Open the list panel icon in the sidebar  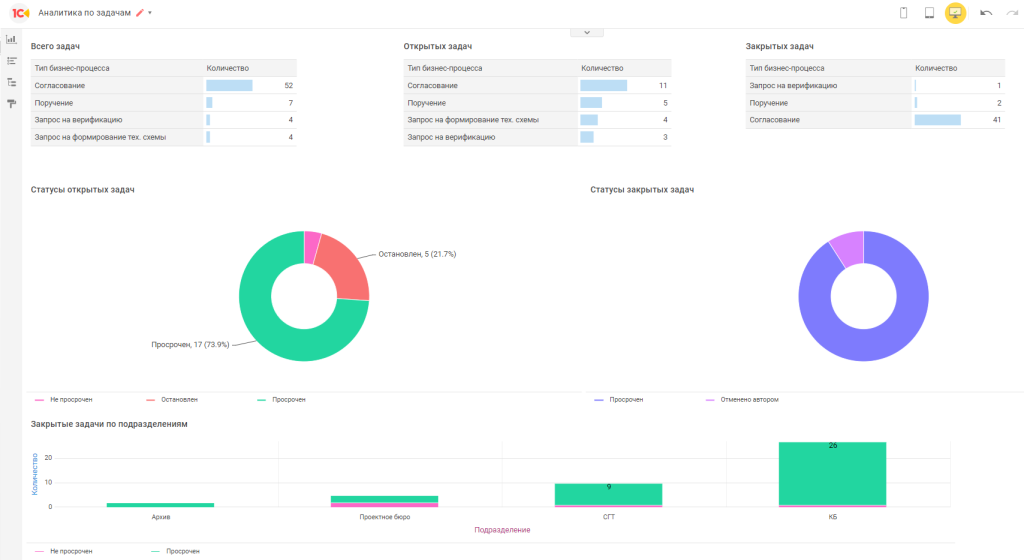tap(12, 61)
